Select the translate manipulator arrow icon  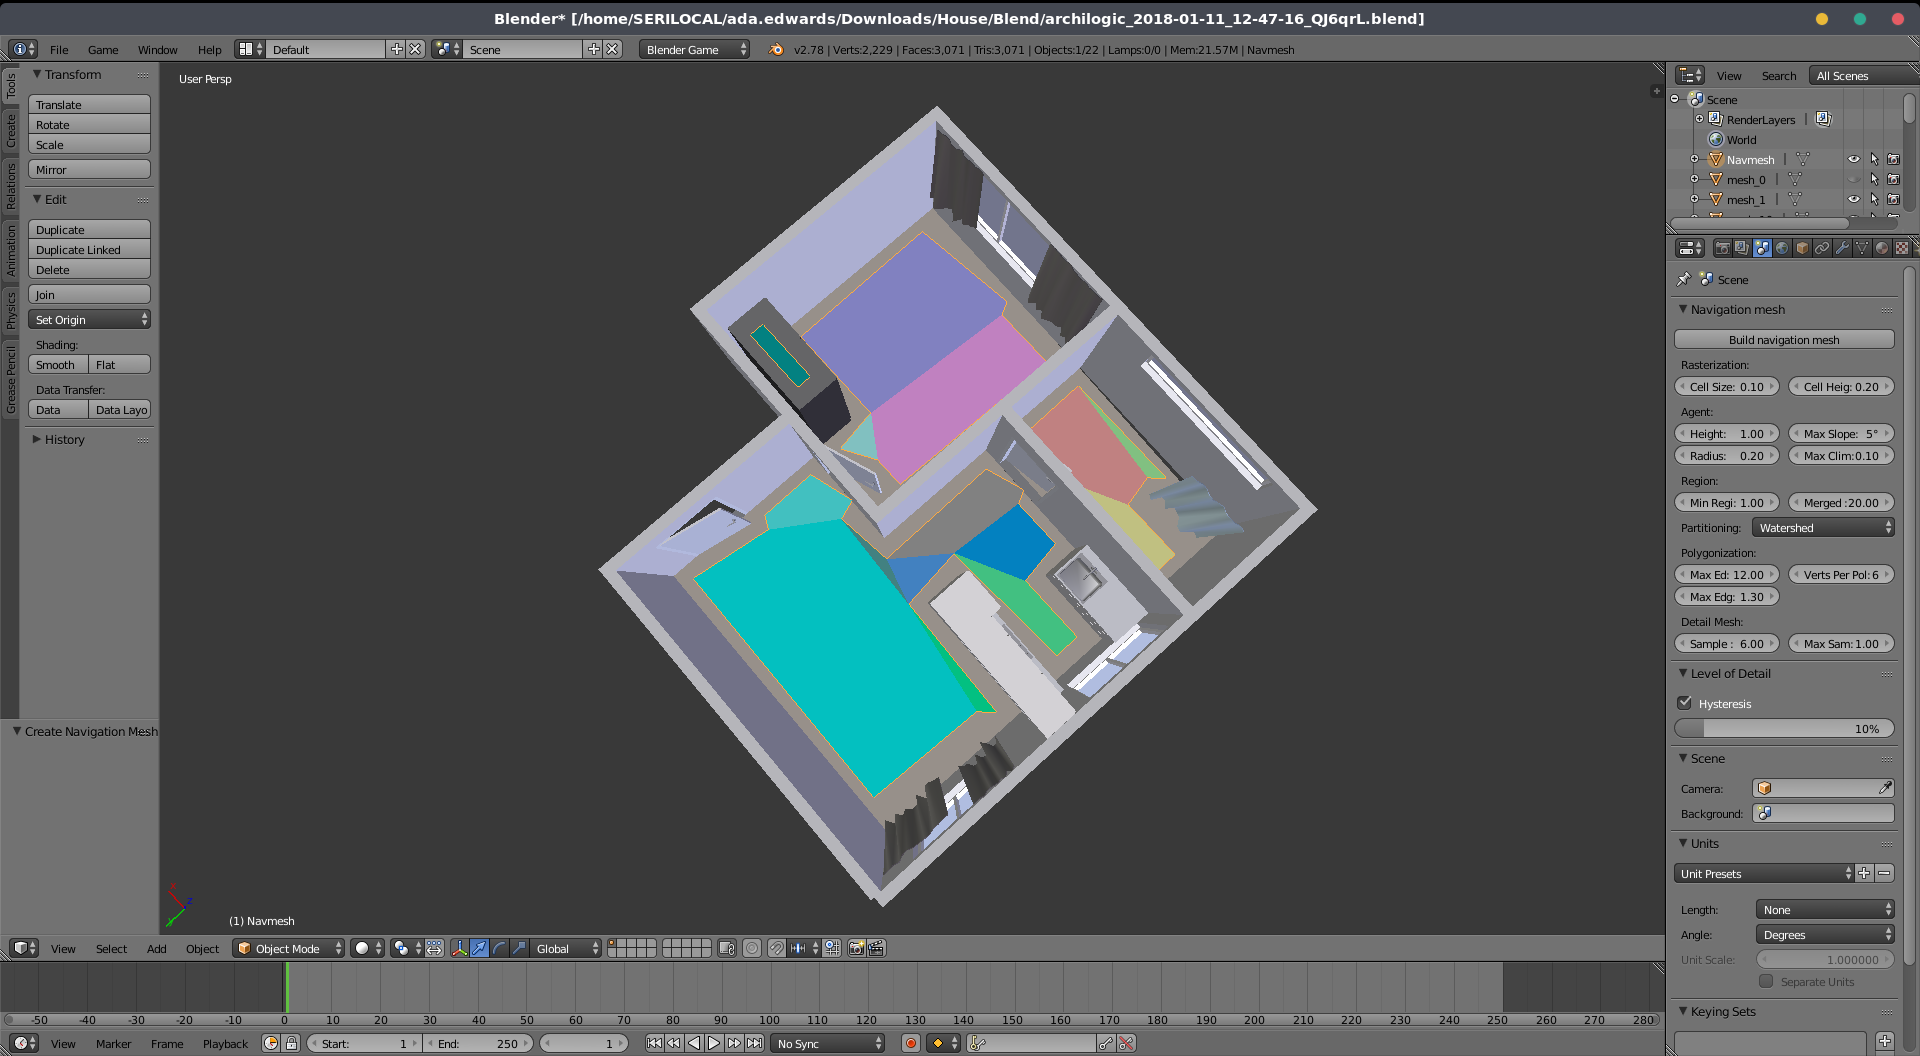(x=479, y=948)
